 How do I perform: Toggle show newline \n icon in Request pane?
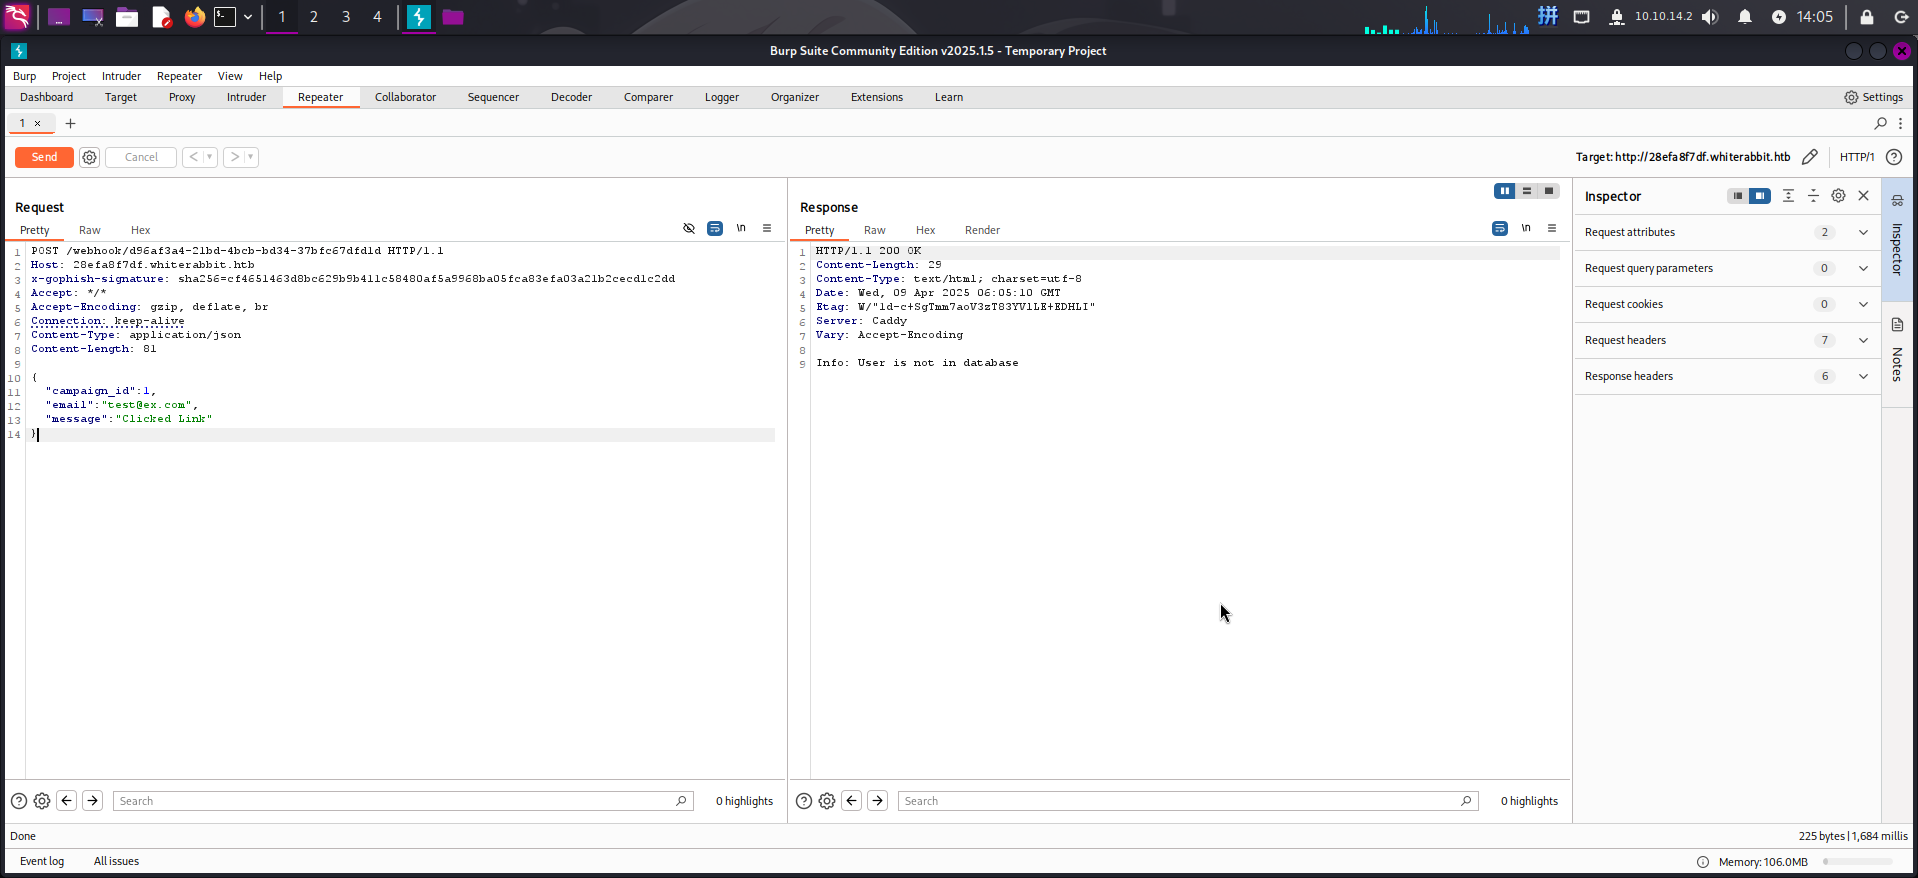[741, 229]
